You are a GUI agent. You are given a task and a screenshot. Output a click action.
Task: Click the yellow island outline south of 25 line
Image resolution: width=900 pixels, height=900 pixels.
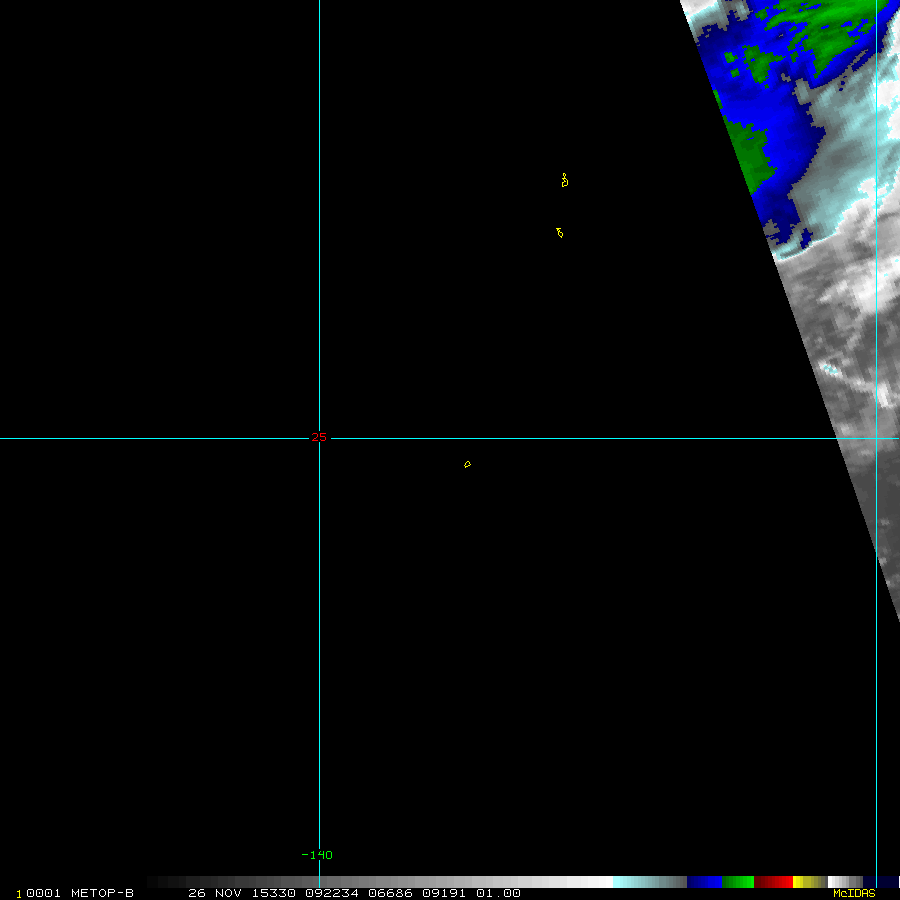[x=467, y=464]
